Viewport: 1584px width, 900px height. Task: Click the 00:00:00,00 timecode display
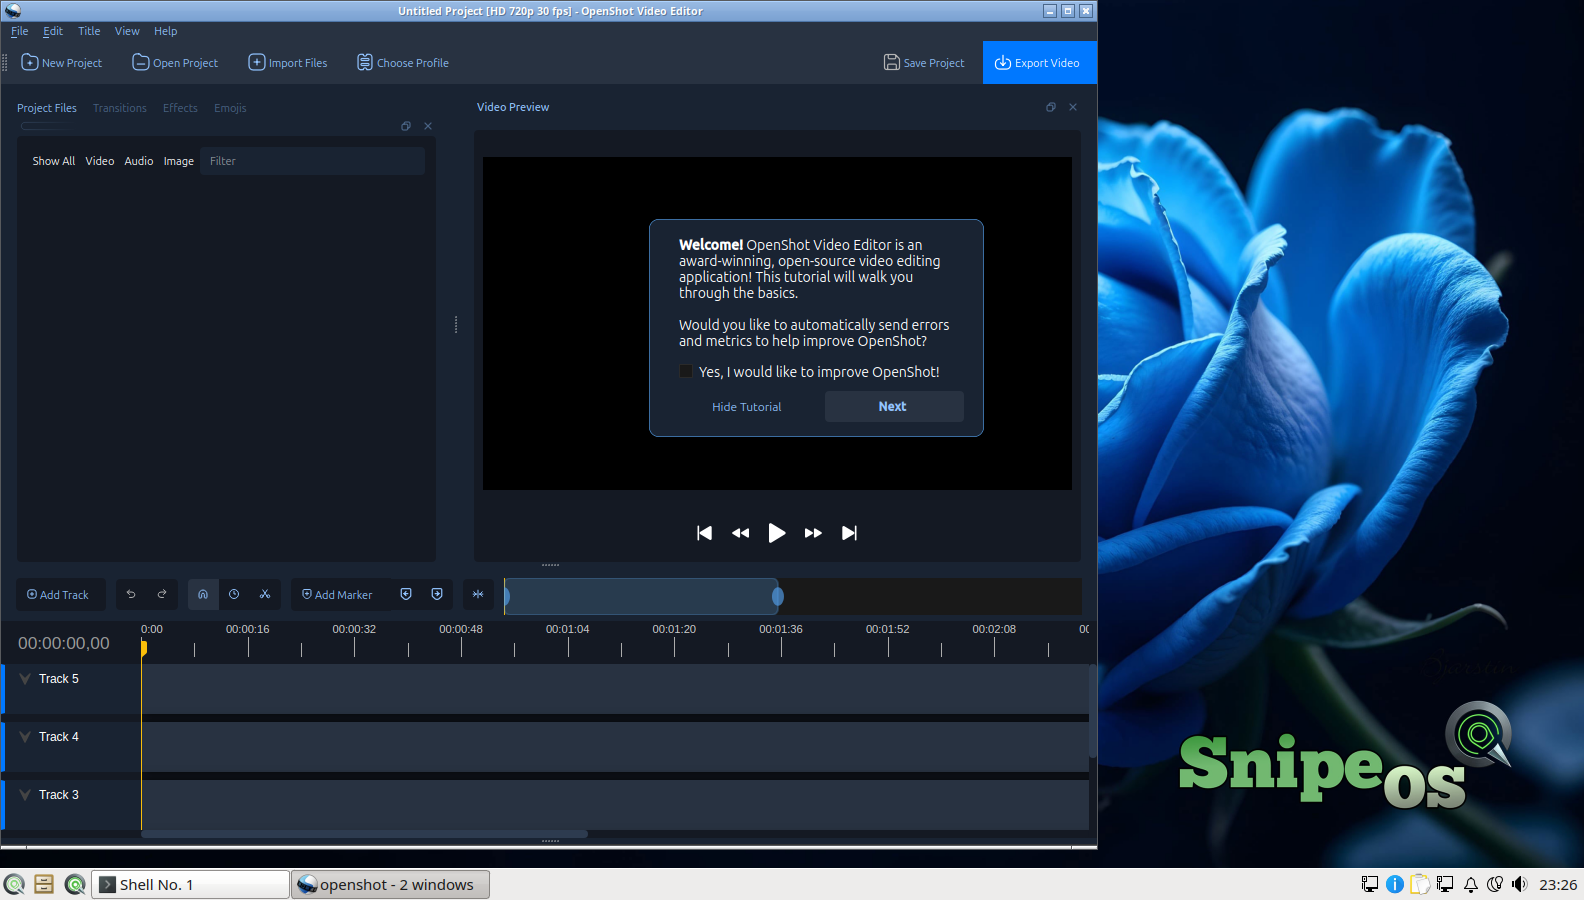64,644
